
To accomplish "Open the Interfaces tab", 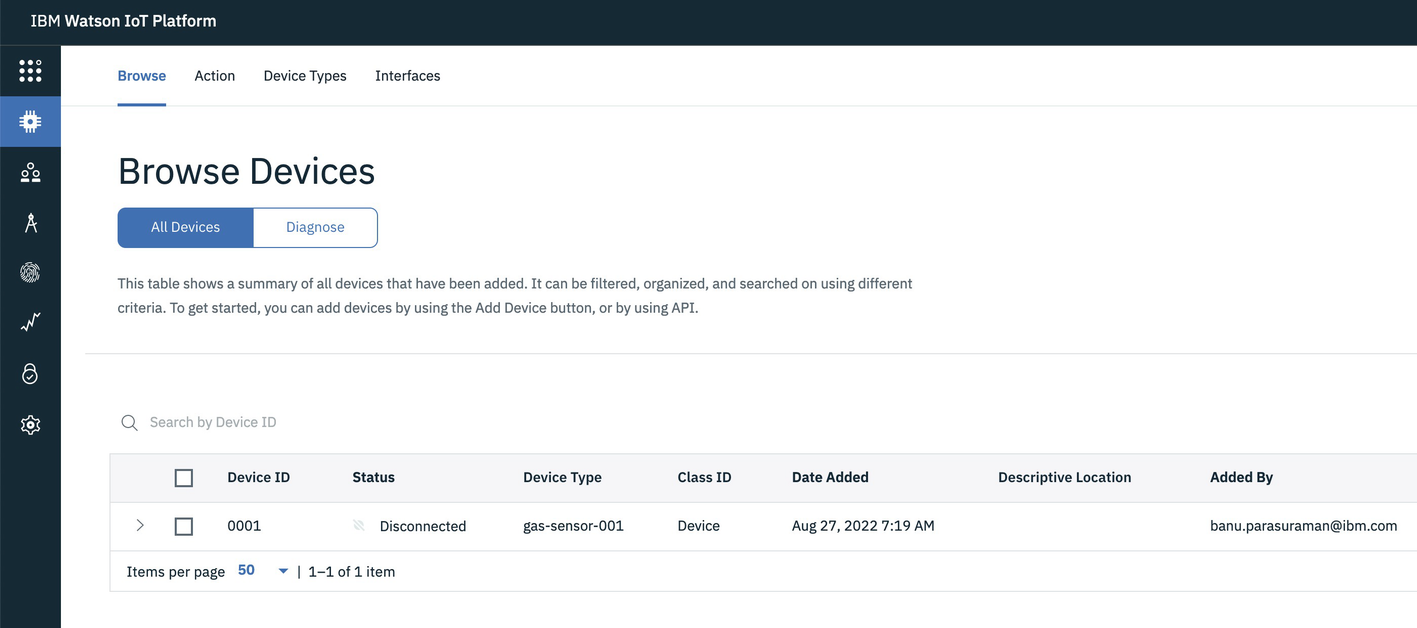I will 407,76.
